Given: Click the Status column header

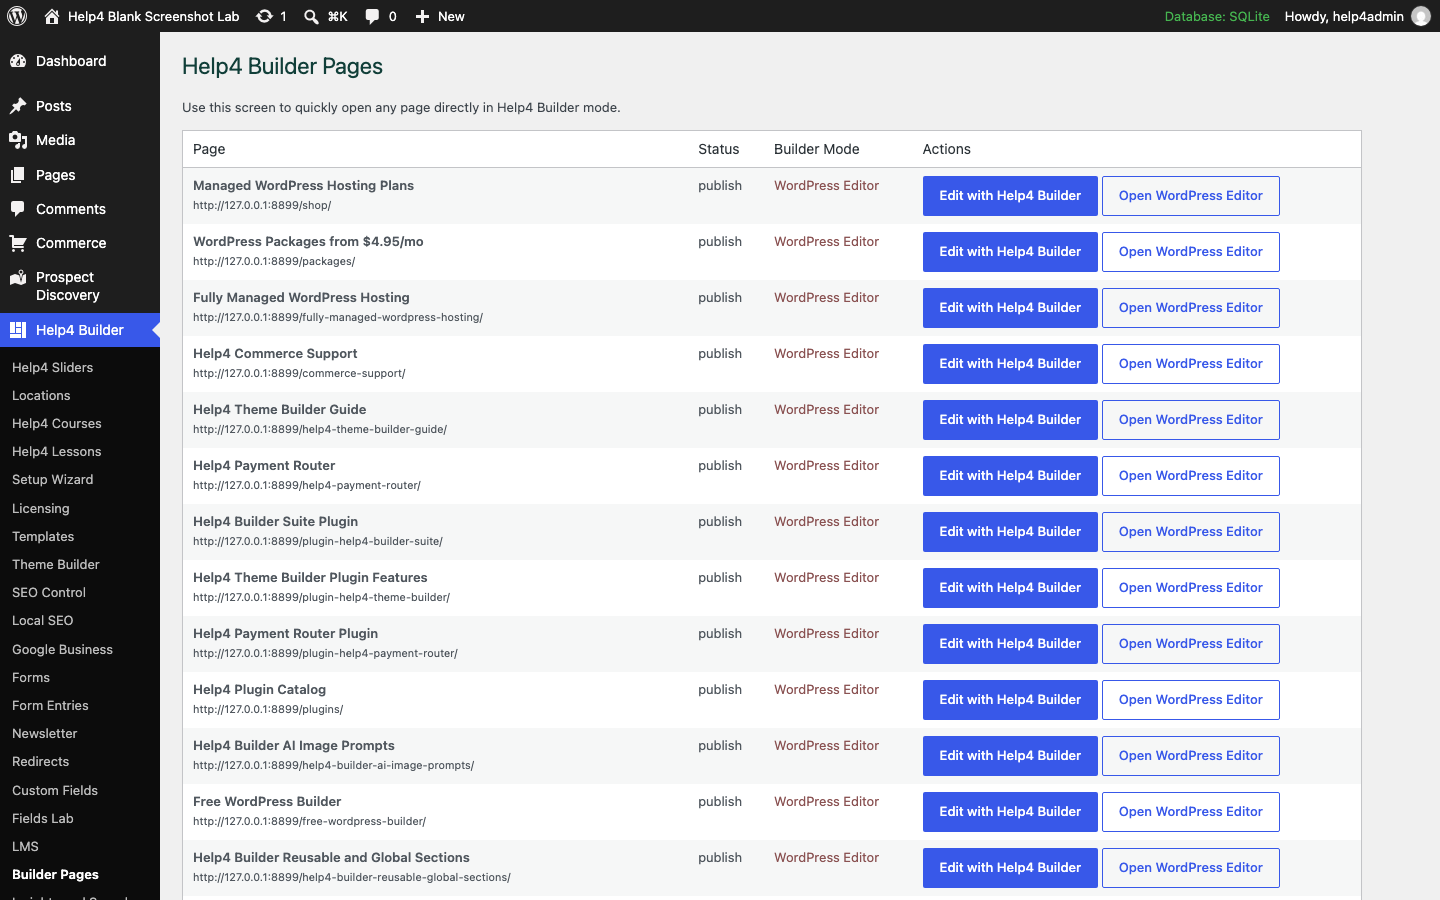Looking at the screenshot, I should tap(718, 149).
